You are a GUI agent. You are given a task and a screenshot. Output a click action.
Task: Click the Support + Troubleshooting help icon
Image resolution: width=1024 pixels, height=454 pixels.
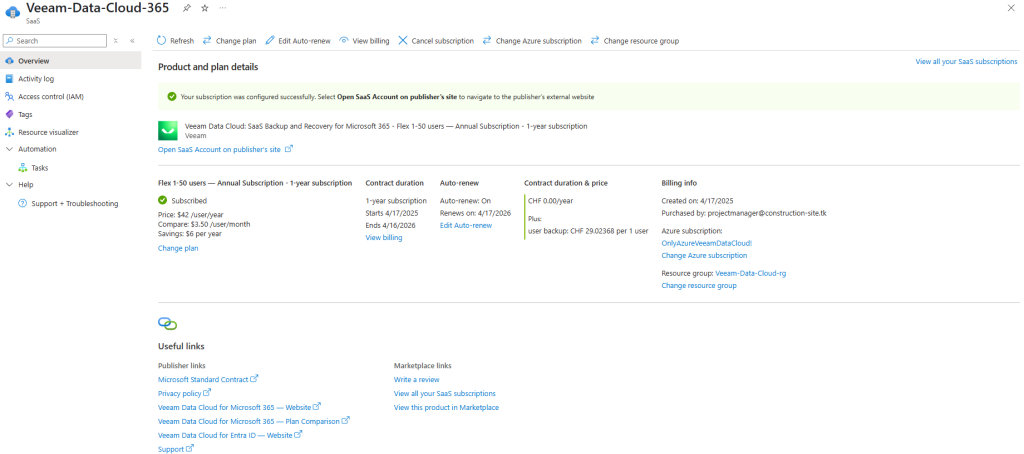(x=22, y=204)
